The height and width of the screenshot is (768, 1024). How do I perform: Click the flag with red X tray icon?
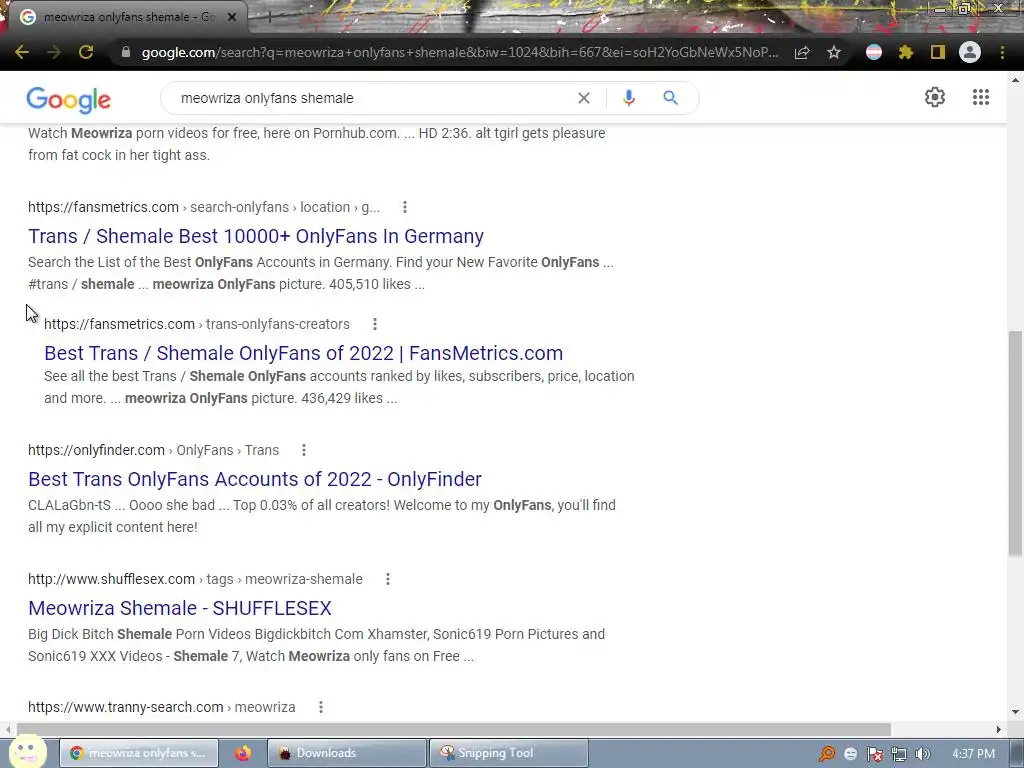pos(875,754)
